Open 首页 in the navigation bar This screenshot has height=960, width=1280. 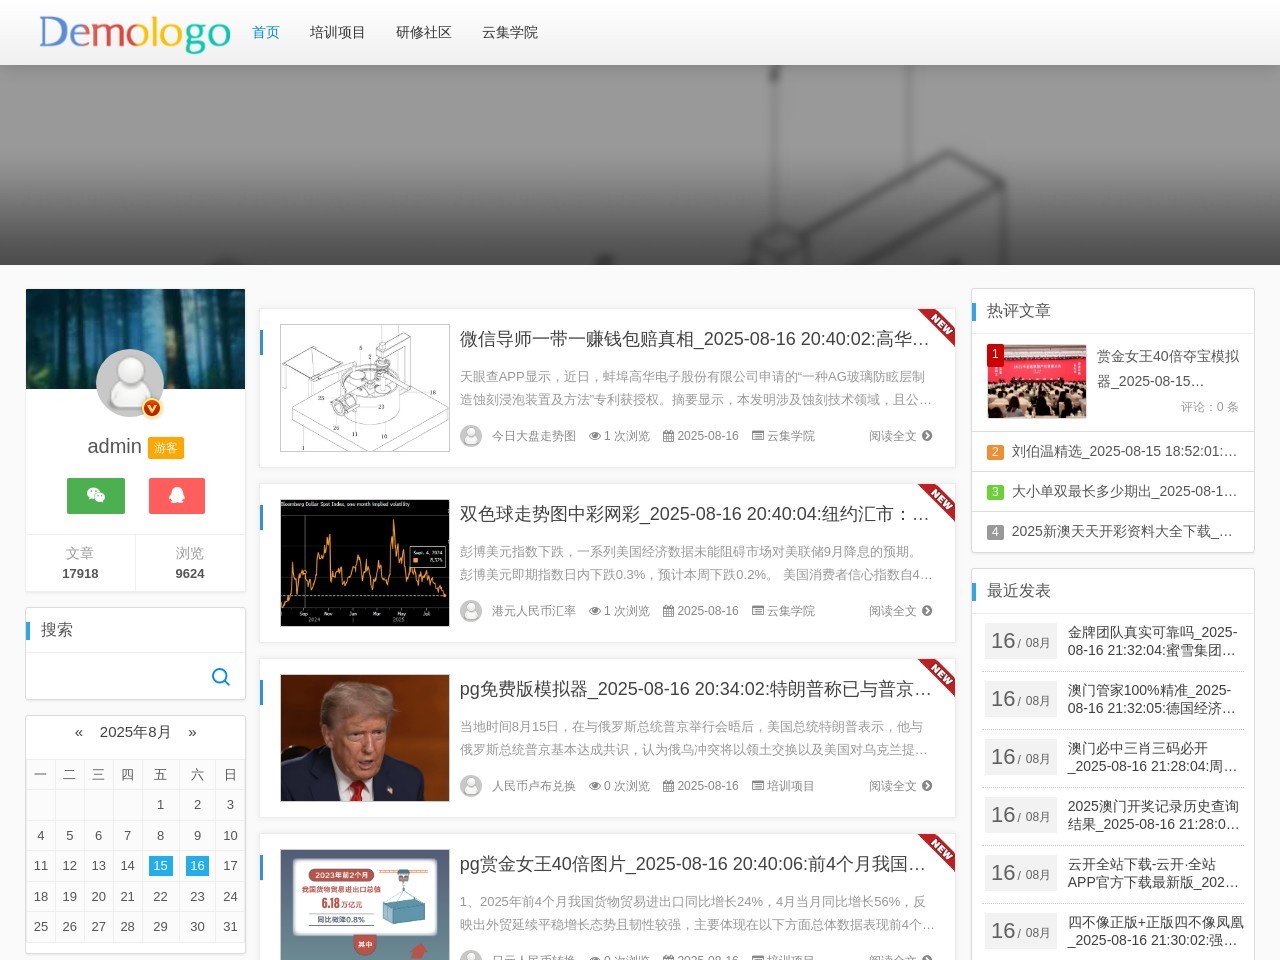266,33
